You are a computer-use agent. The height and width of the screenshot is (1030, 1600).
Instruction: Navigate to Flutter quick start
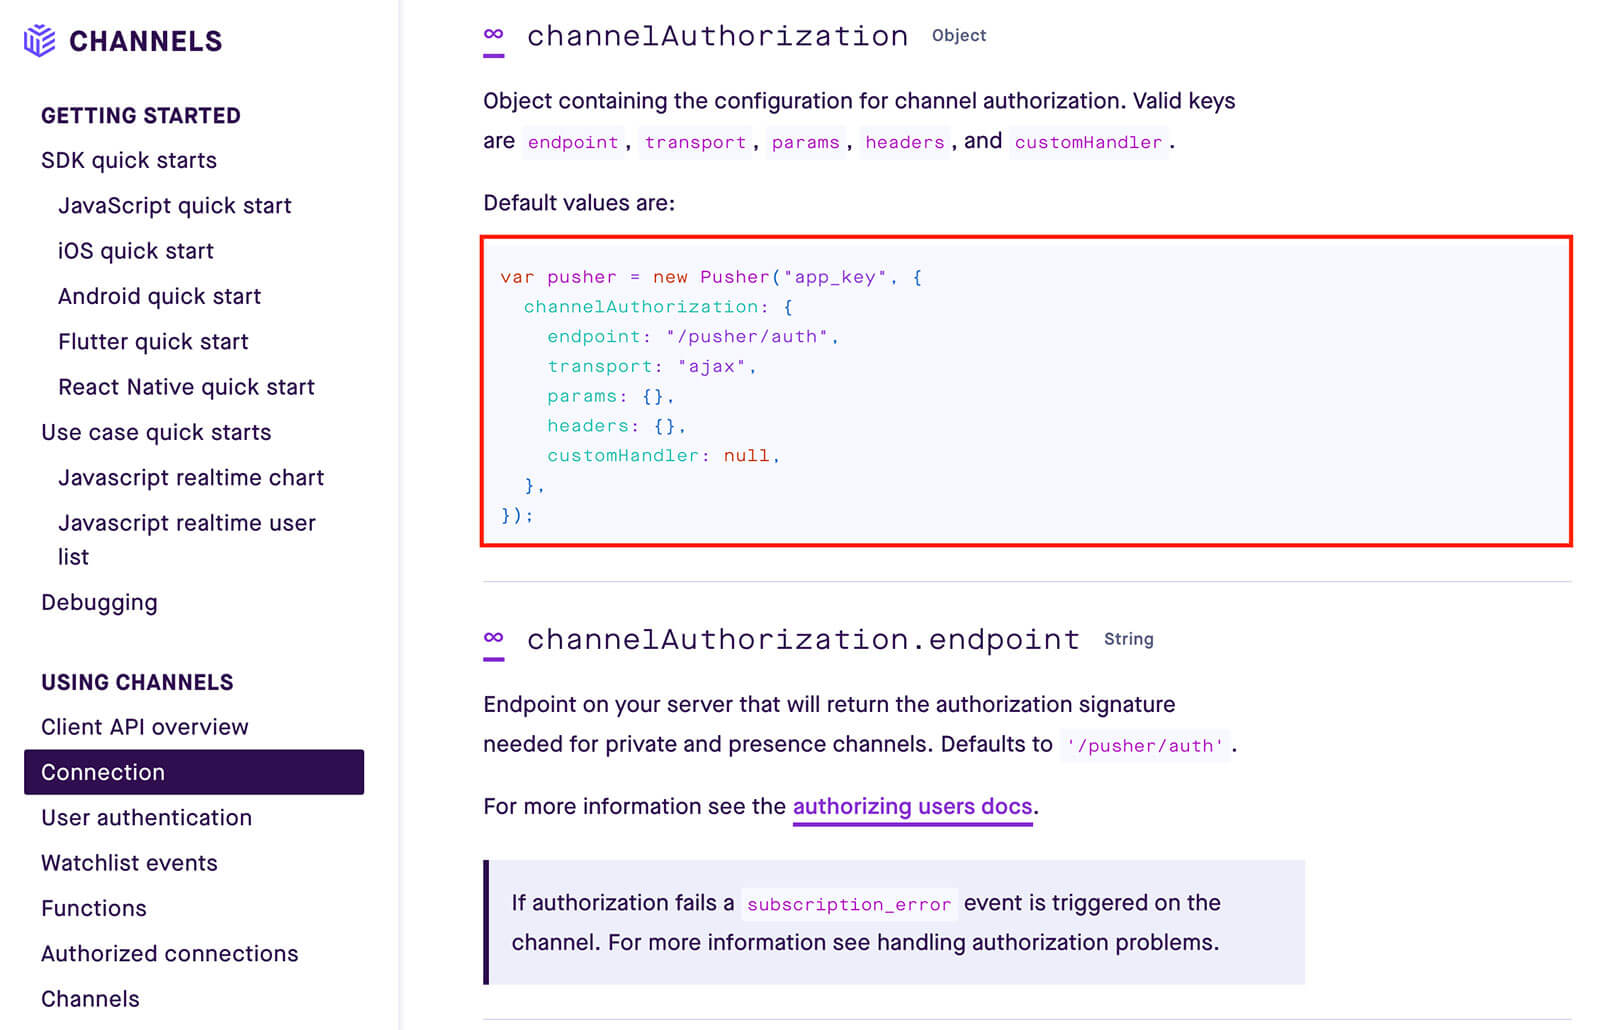(x=153, y=342)
